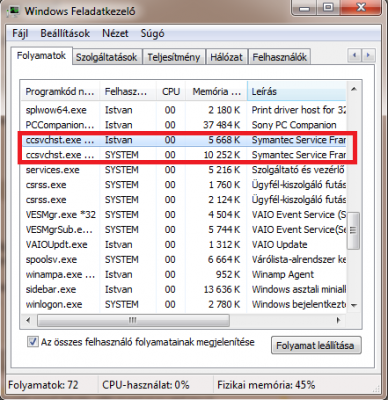Toggle show processes from all users checkbox
This screenshot has width=388, height=400.
32,342
